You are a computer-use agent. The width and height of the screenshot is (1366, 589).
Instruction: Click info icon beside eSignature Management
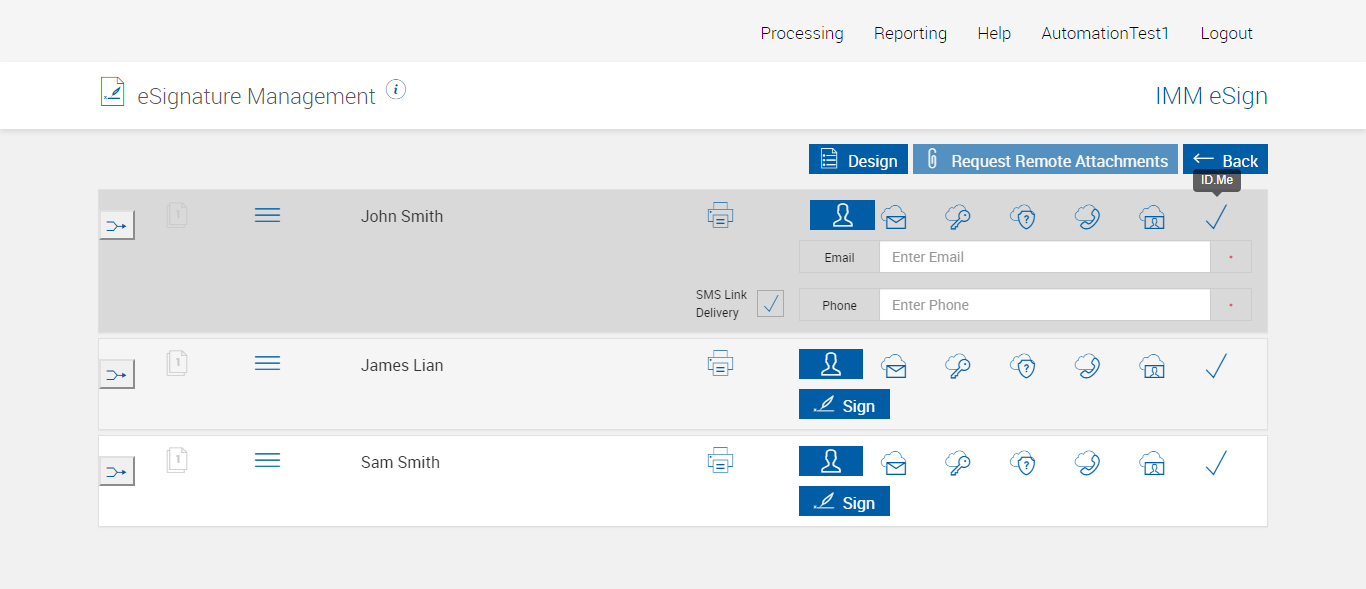(x=396, y=90)
